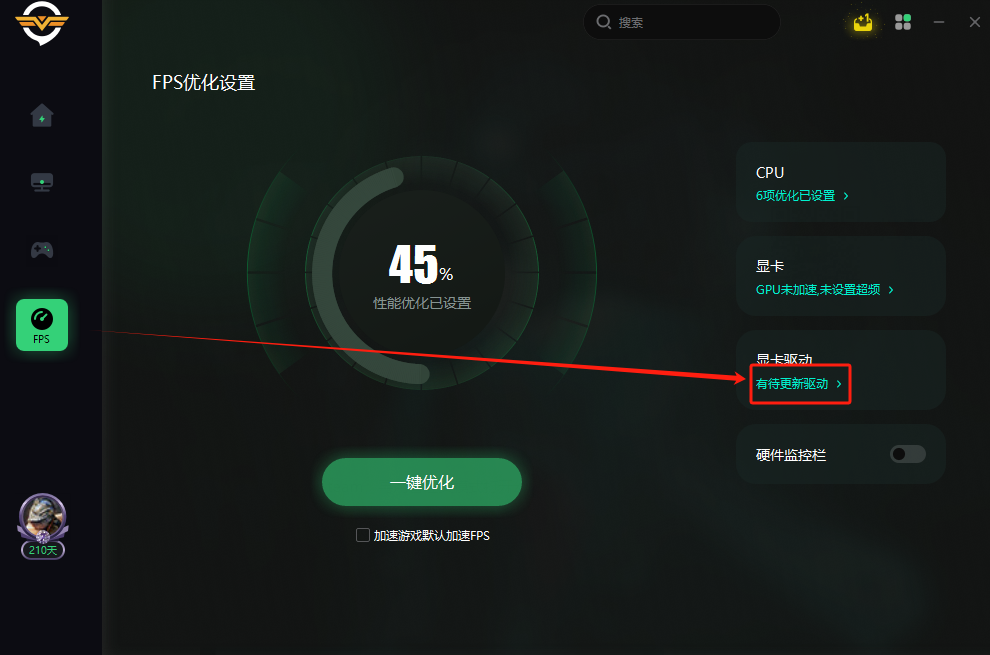
Task: Open the CPU optimization card
Action: click(x=840, y=182)
